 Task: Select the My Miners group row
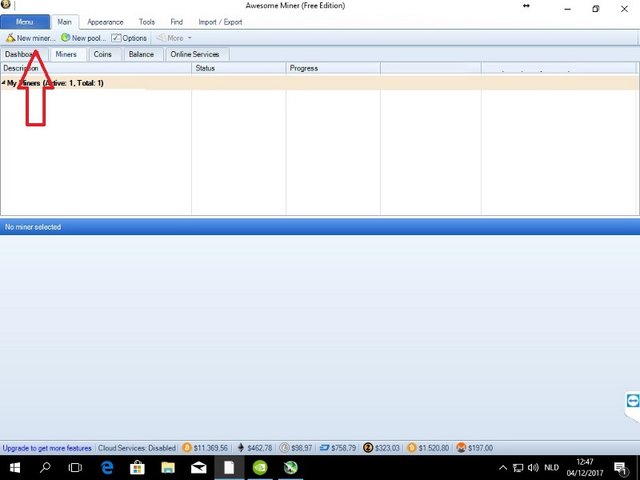coord(319,83)
